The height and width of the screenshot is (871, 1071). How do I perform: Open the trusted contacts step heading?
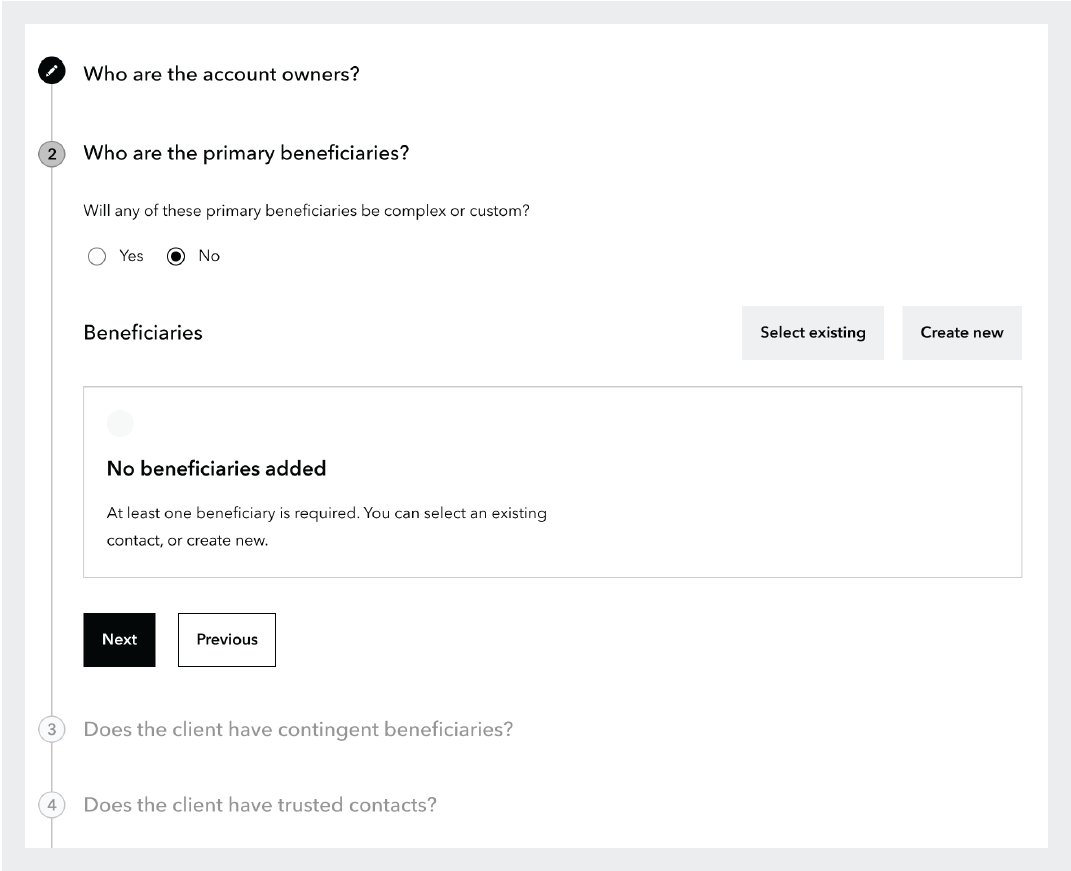coord(260,805)
